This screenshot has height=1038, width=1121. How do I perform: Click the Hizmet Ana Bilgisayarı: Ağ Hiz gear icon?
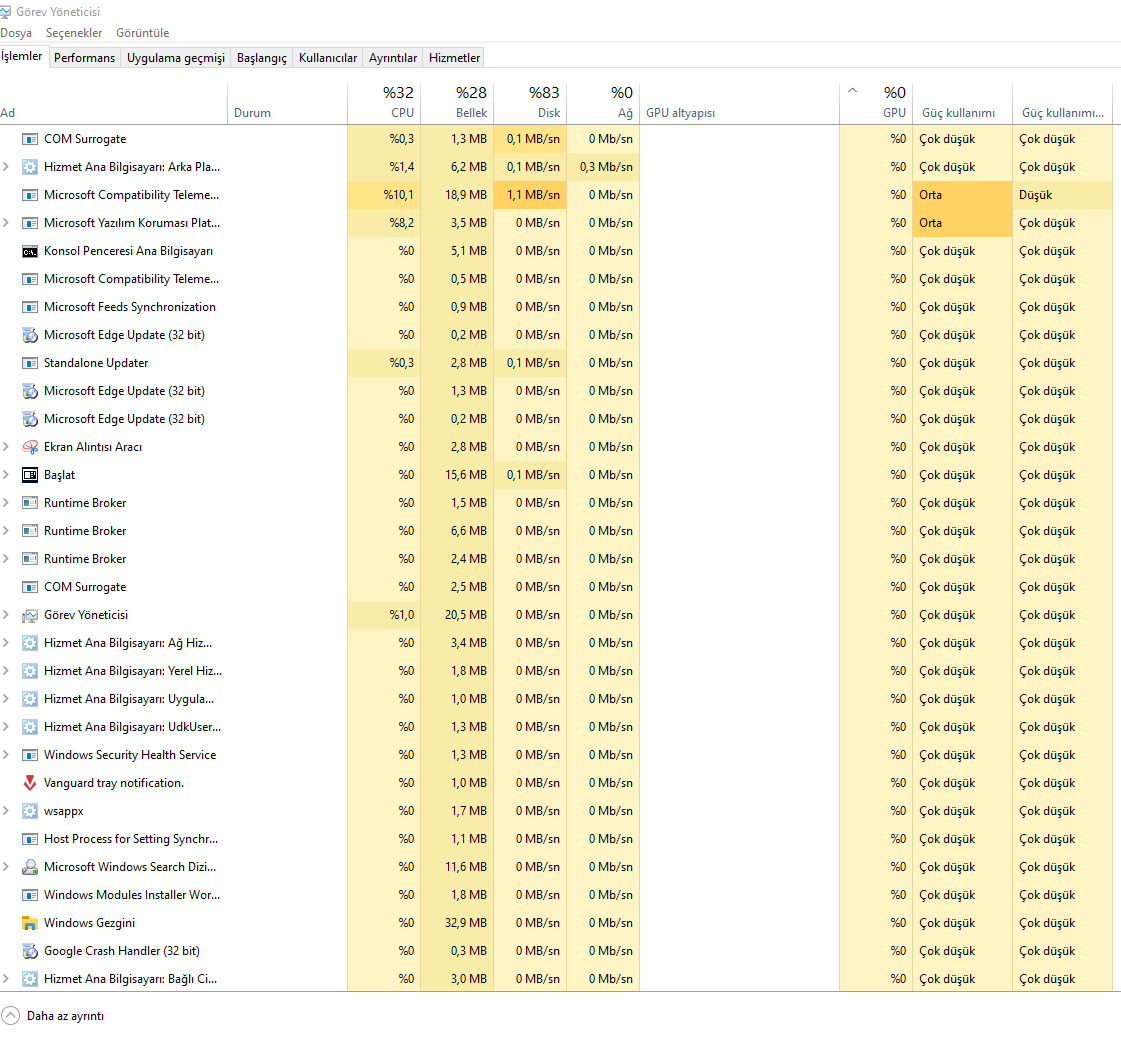tap(29, 643)
